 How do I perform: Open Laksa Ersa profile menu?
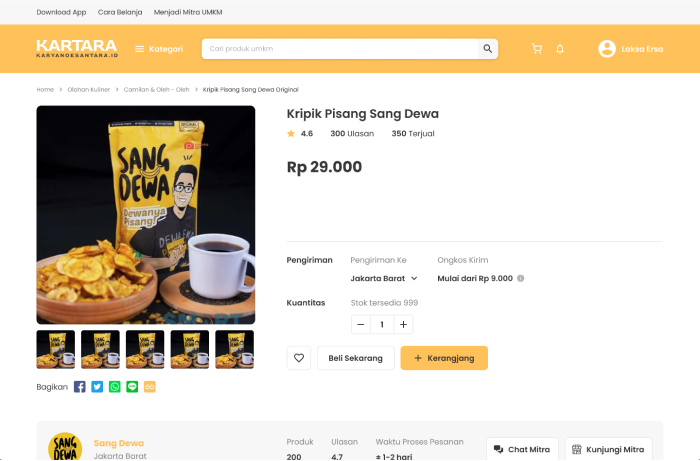630,49
